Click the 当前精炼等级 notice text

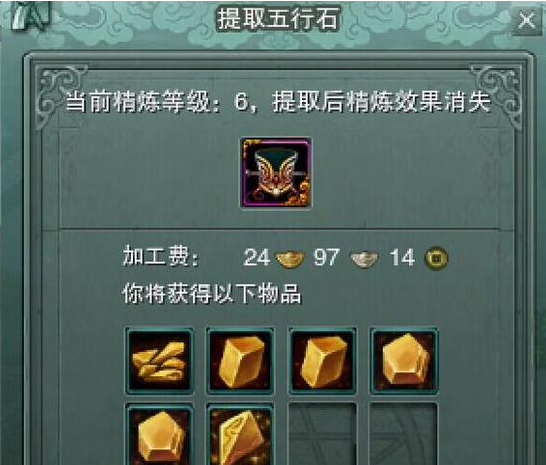[278, 102]
